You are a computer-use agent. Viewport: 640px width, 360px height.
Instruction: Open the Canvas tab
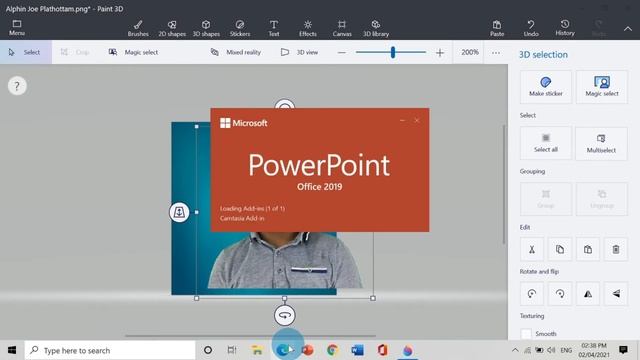coord(342,29)
